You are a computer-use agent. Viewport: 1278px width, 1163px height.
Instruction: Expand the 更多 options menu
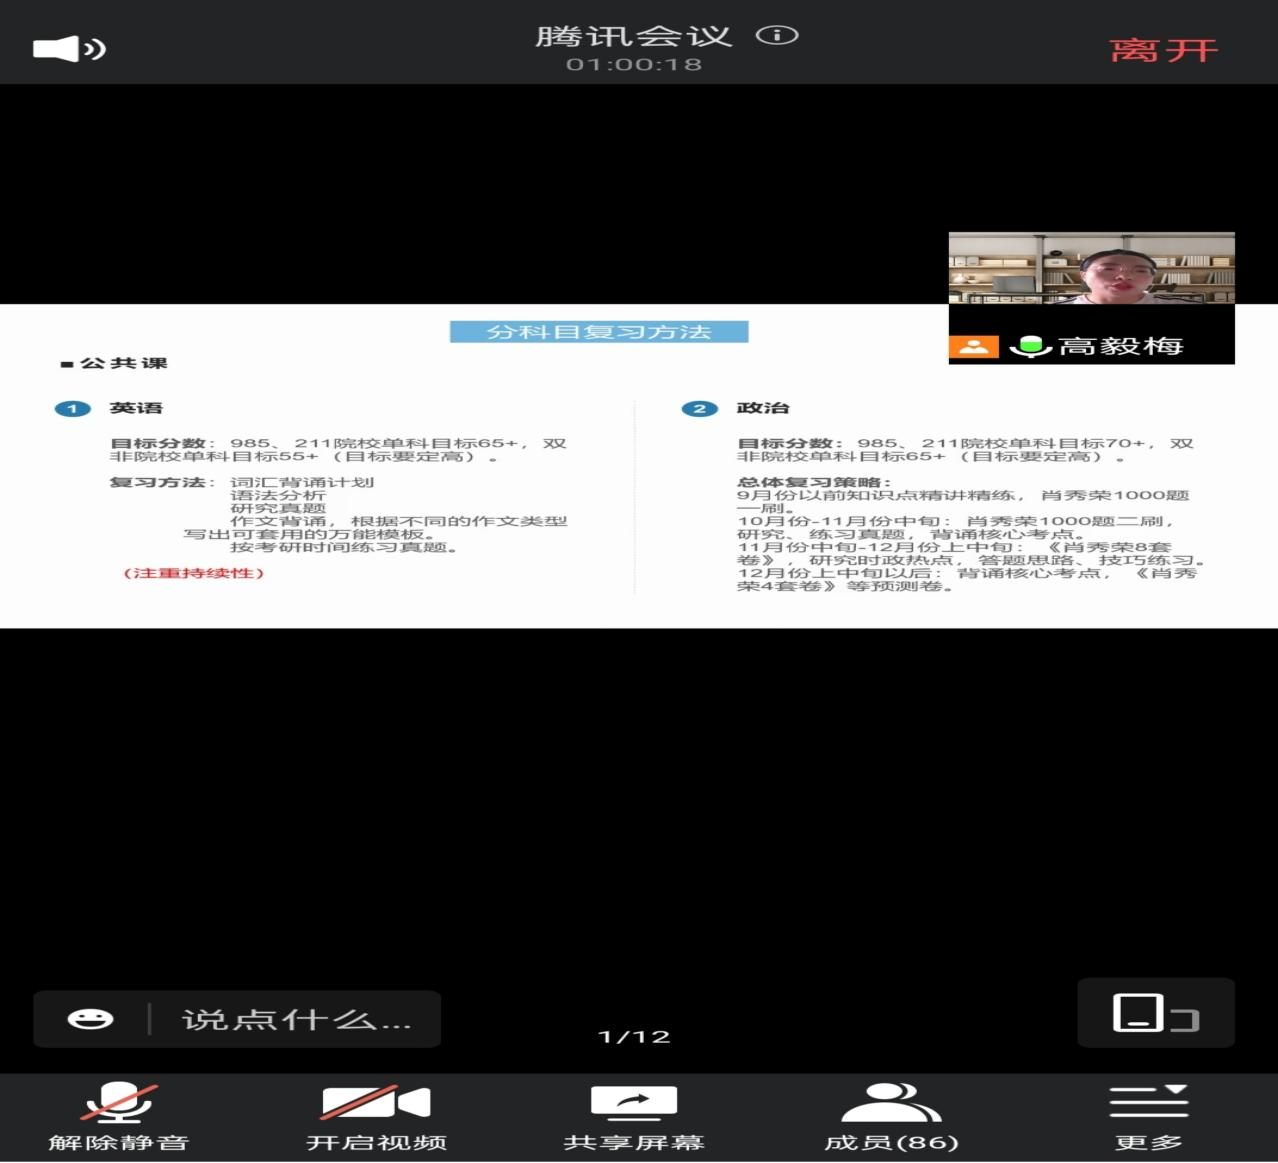point(1149,1117)
